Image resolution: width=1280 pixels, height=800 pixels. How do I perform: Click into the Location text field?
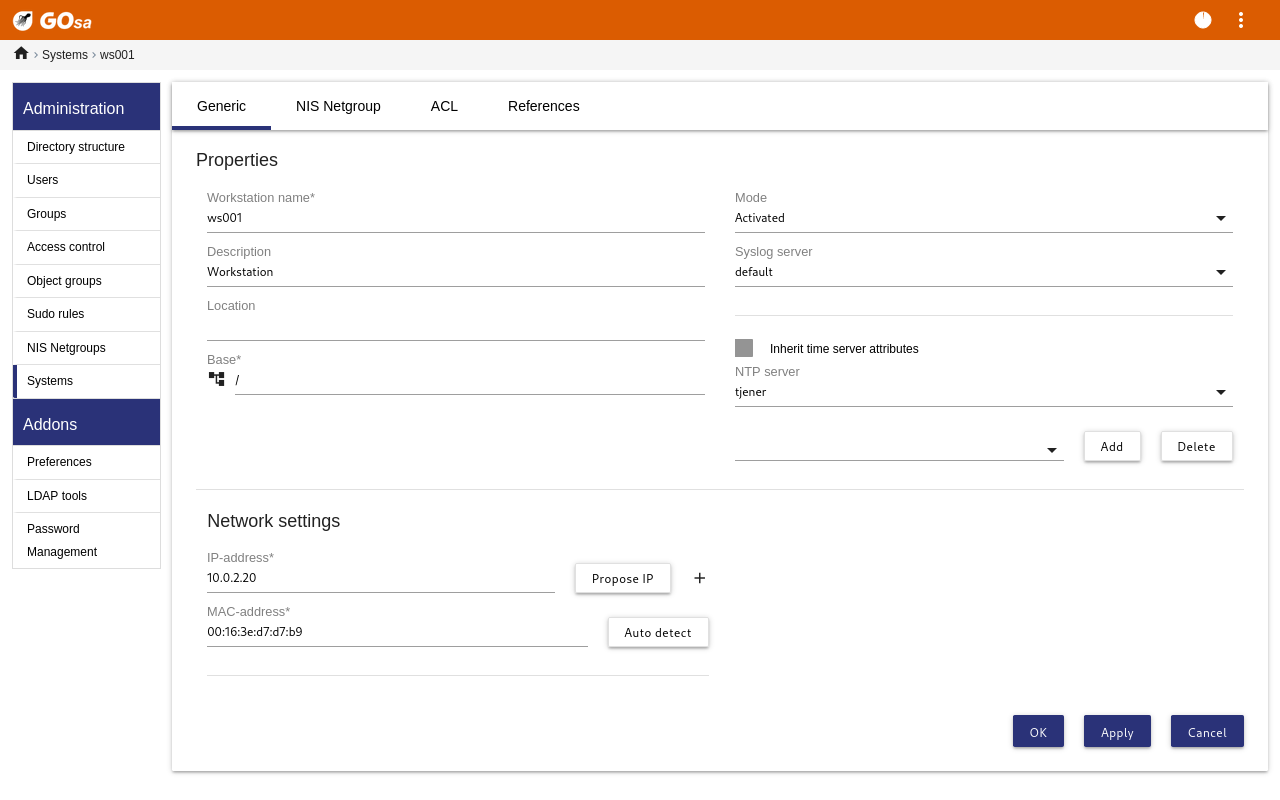[455, 326]
